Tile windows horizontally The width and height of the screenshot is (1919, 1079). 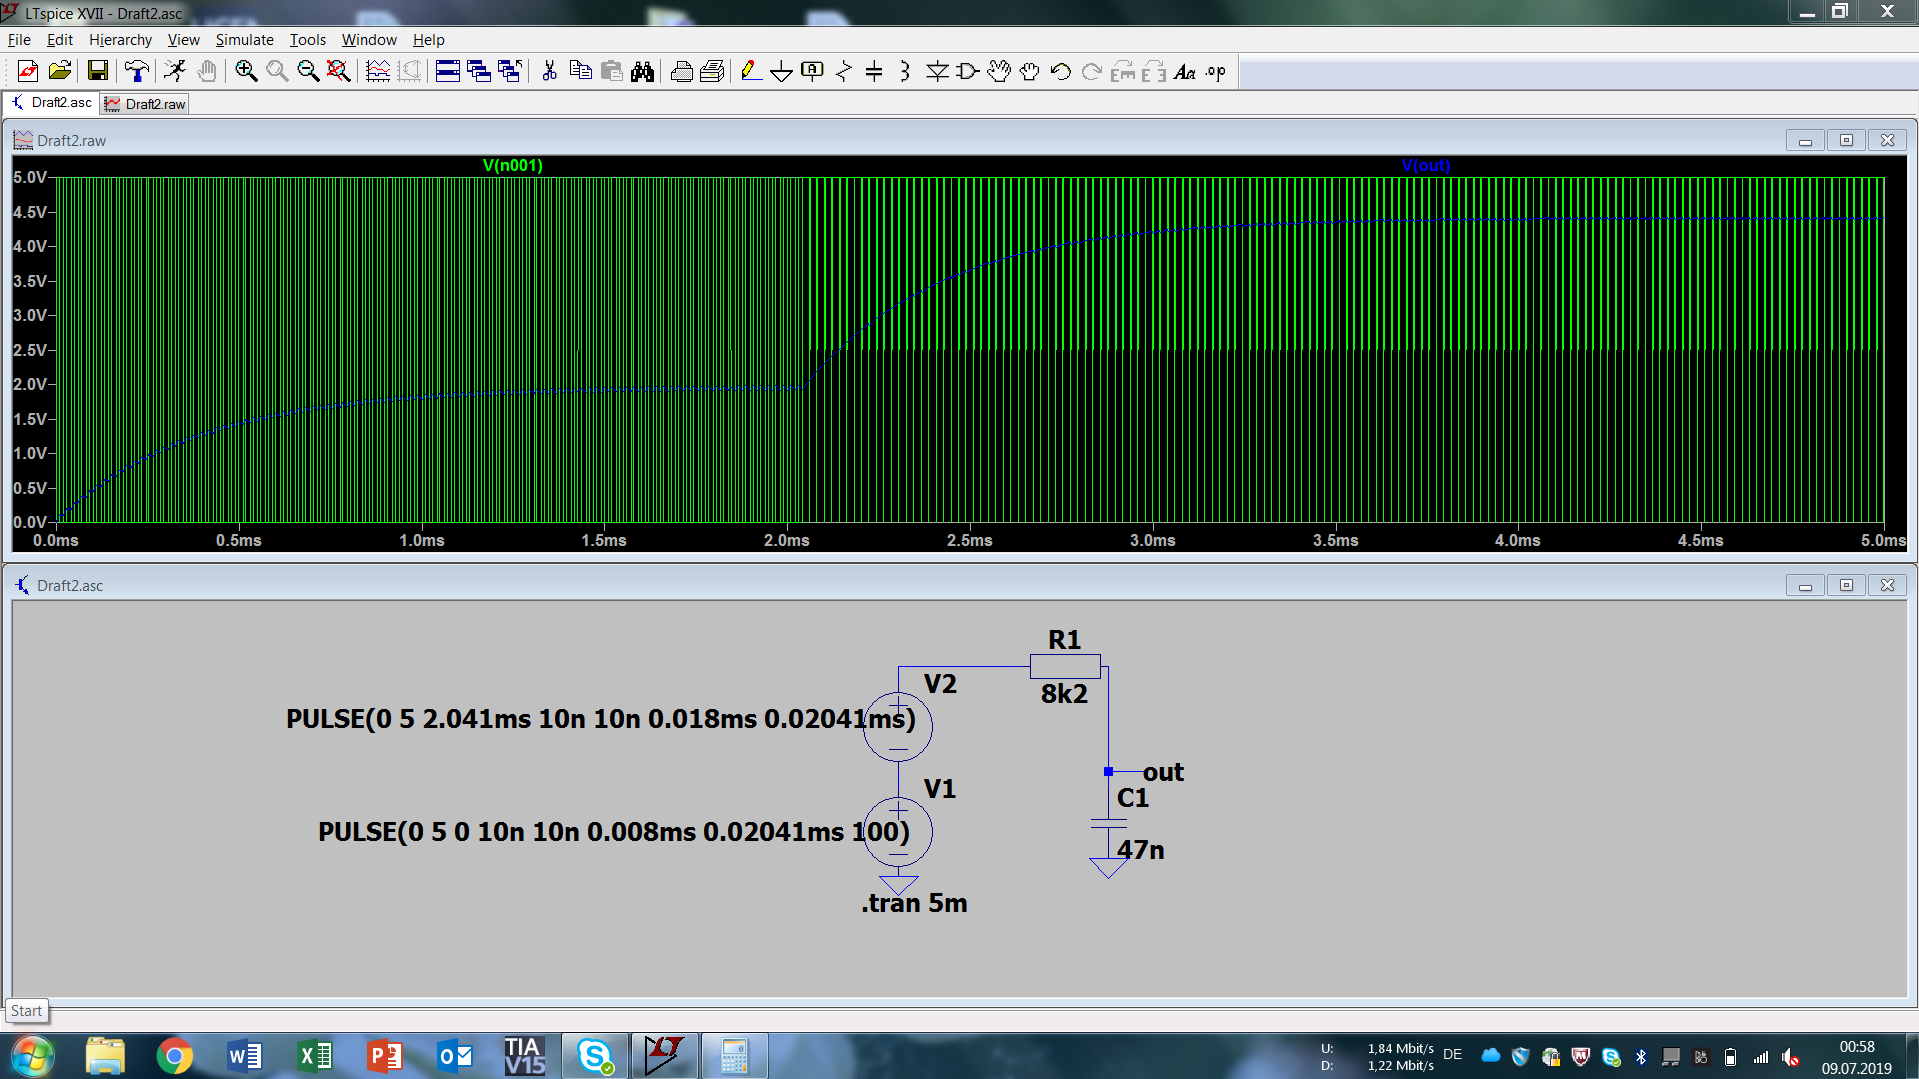(448, 71)
